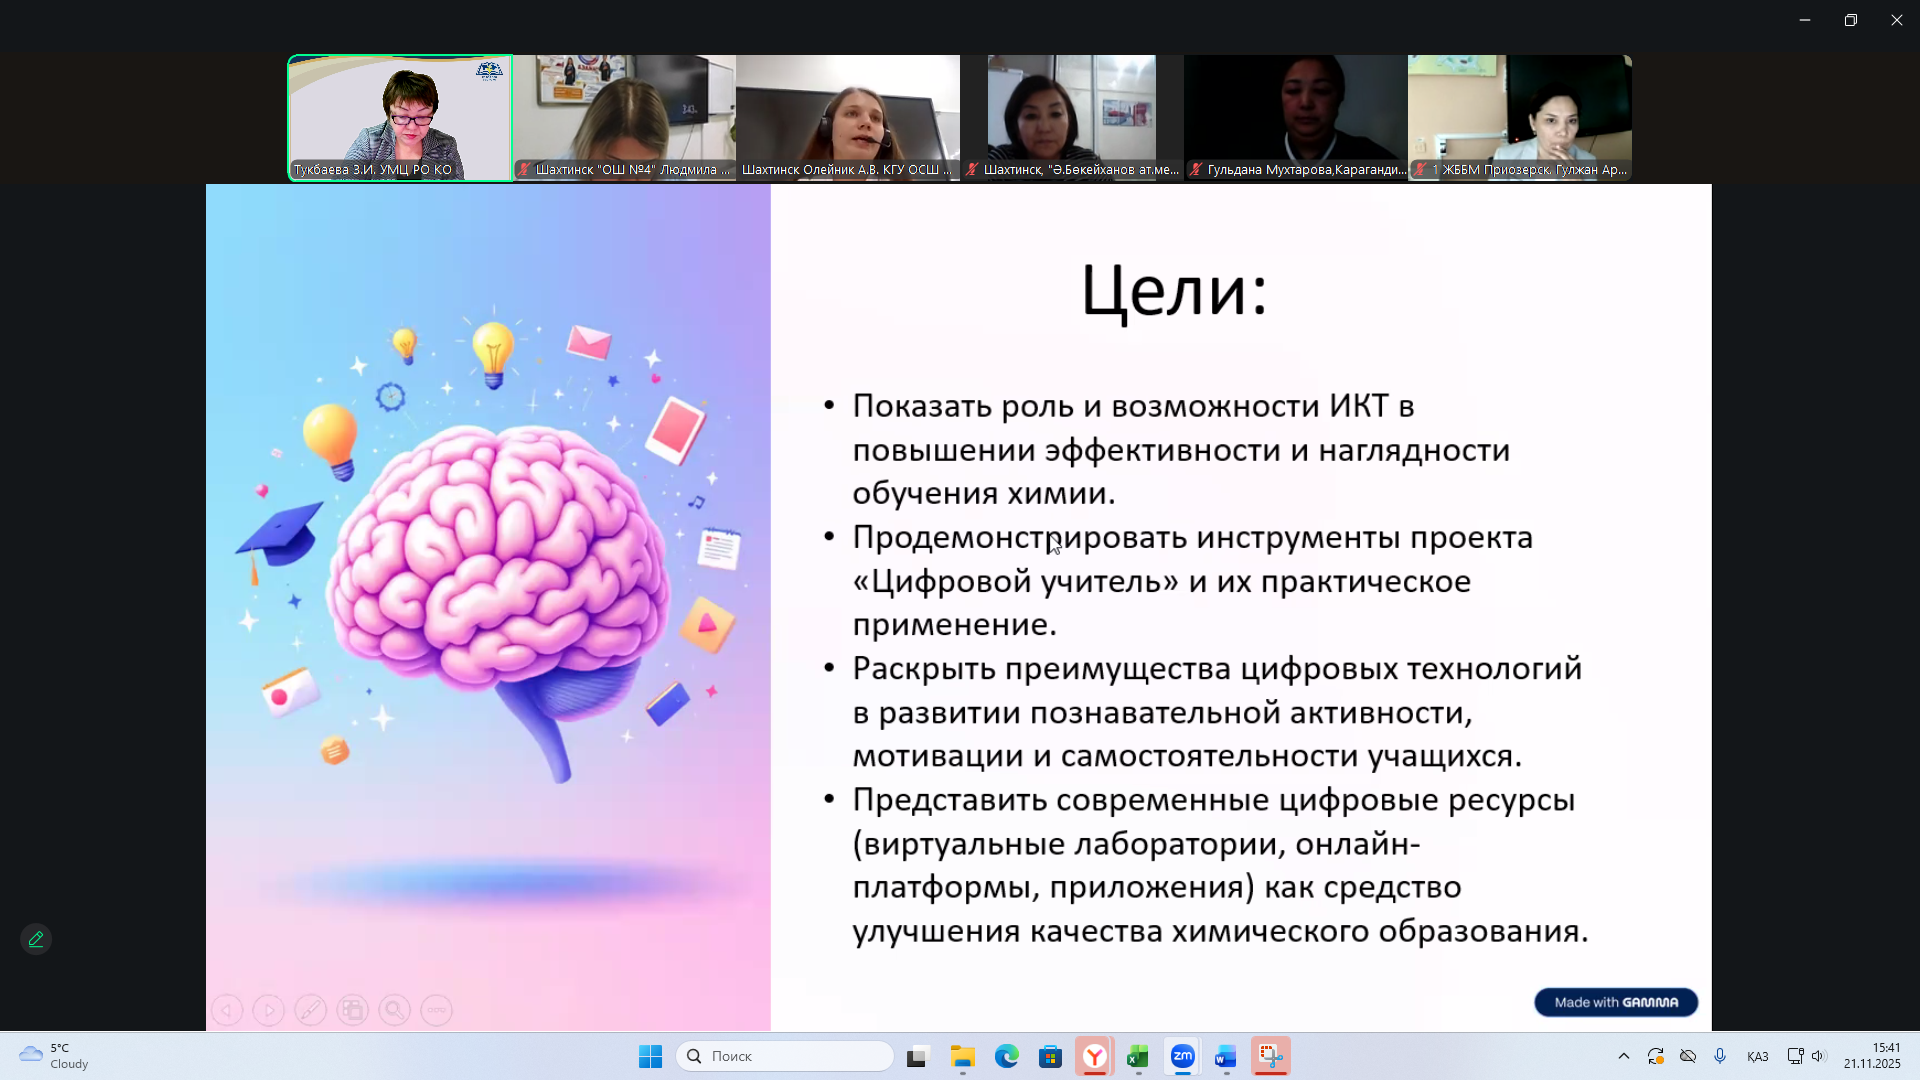Click the next slide arrow control
1920x1080 pixels.
click(x=268, y=1010)
